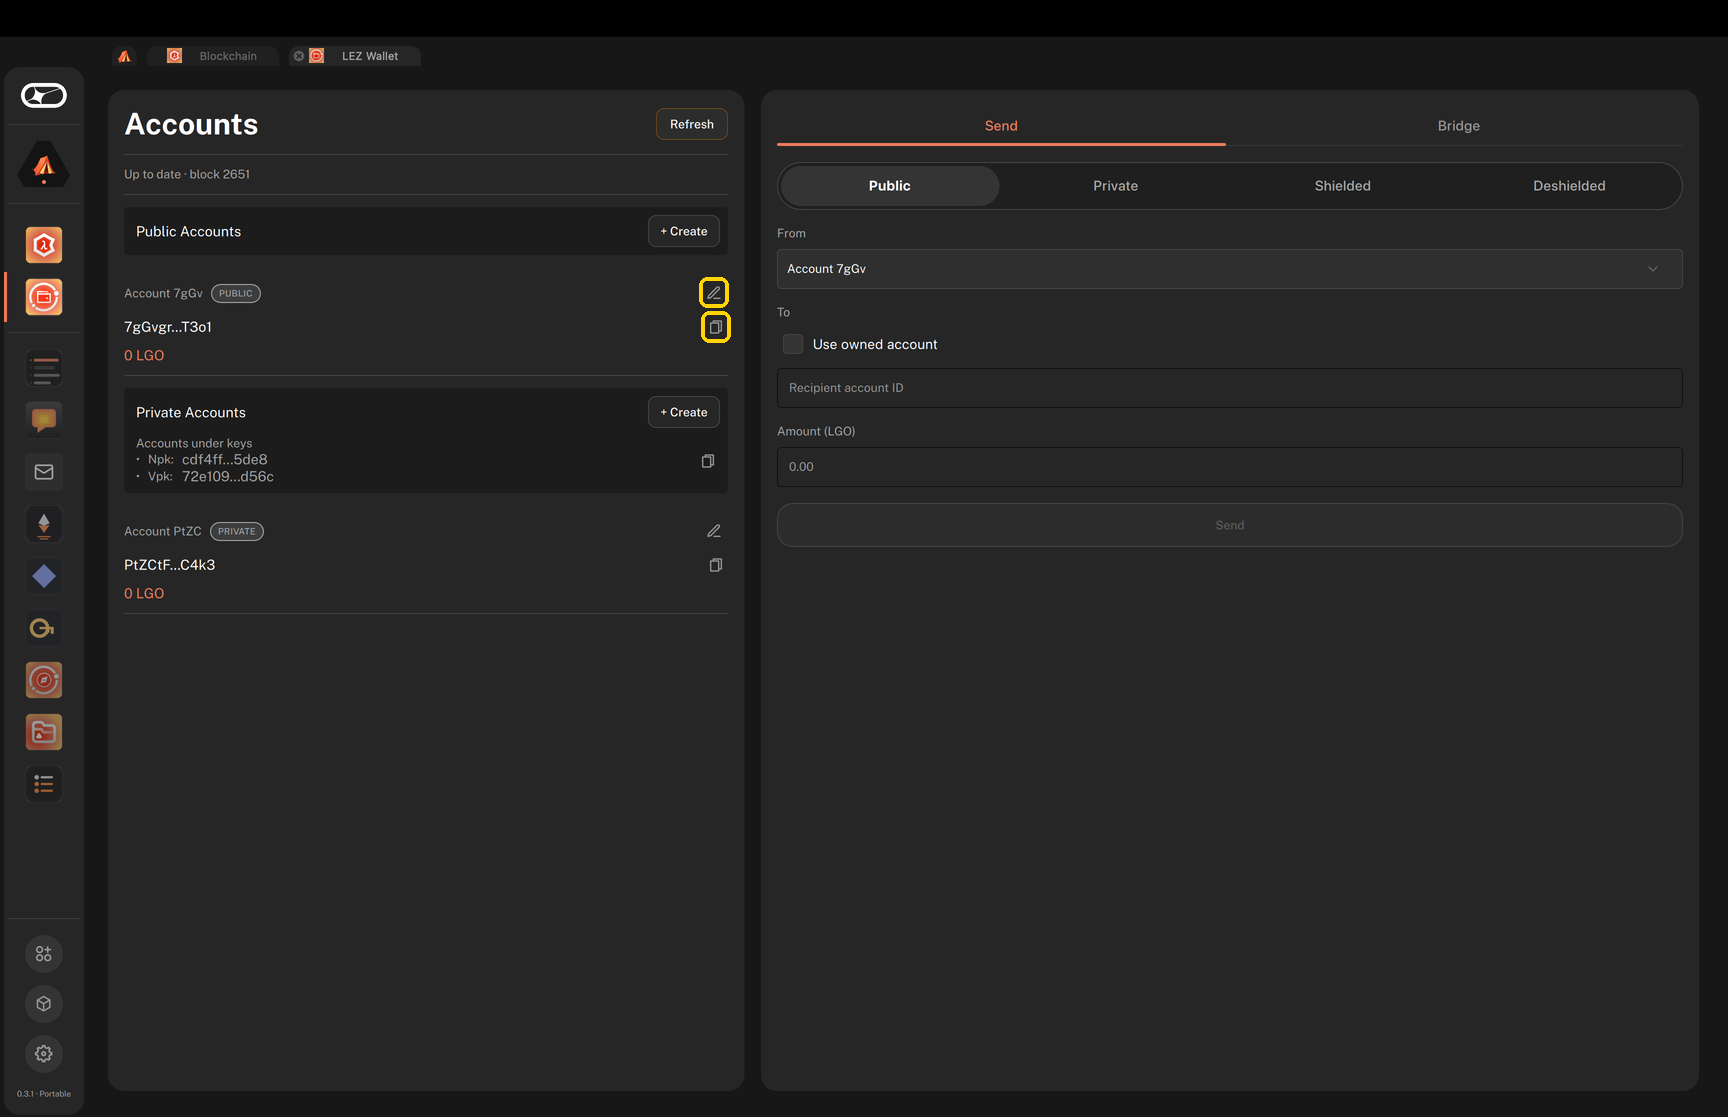Open the file folder app in sidebar
1728x1117 pixels.
point(44,732)
